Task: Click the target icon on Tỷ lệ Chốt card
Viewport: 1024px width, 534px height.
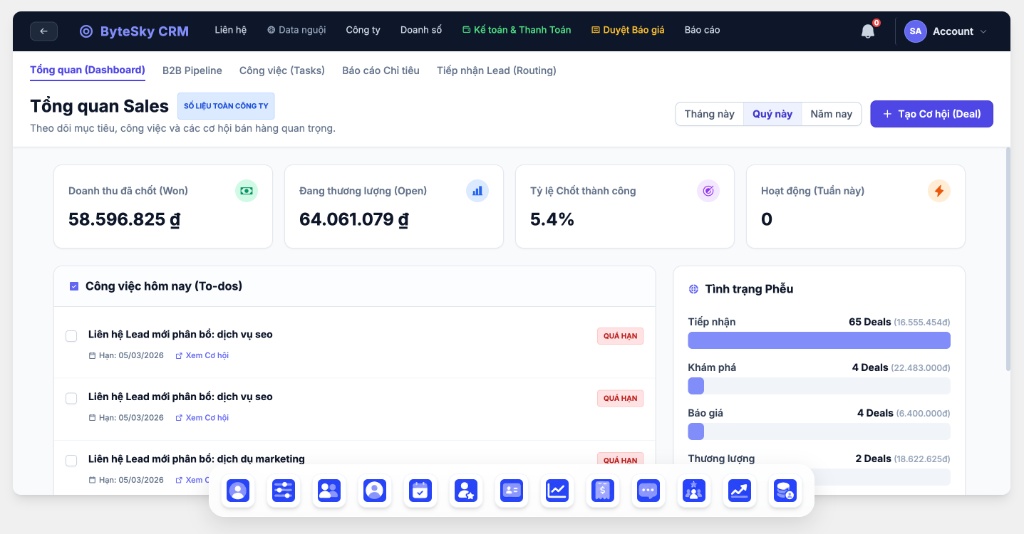Action: tap(708, 191)
